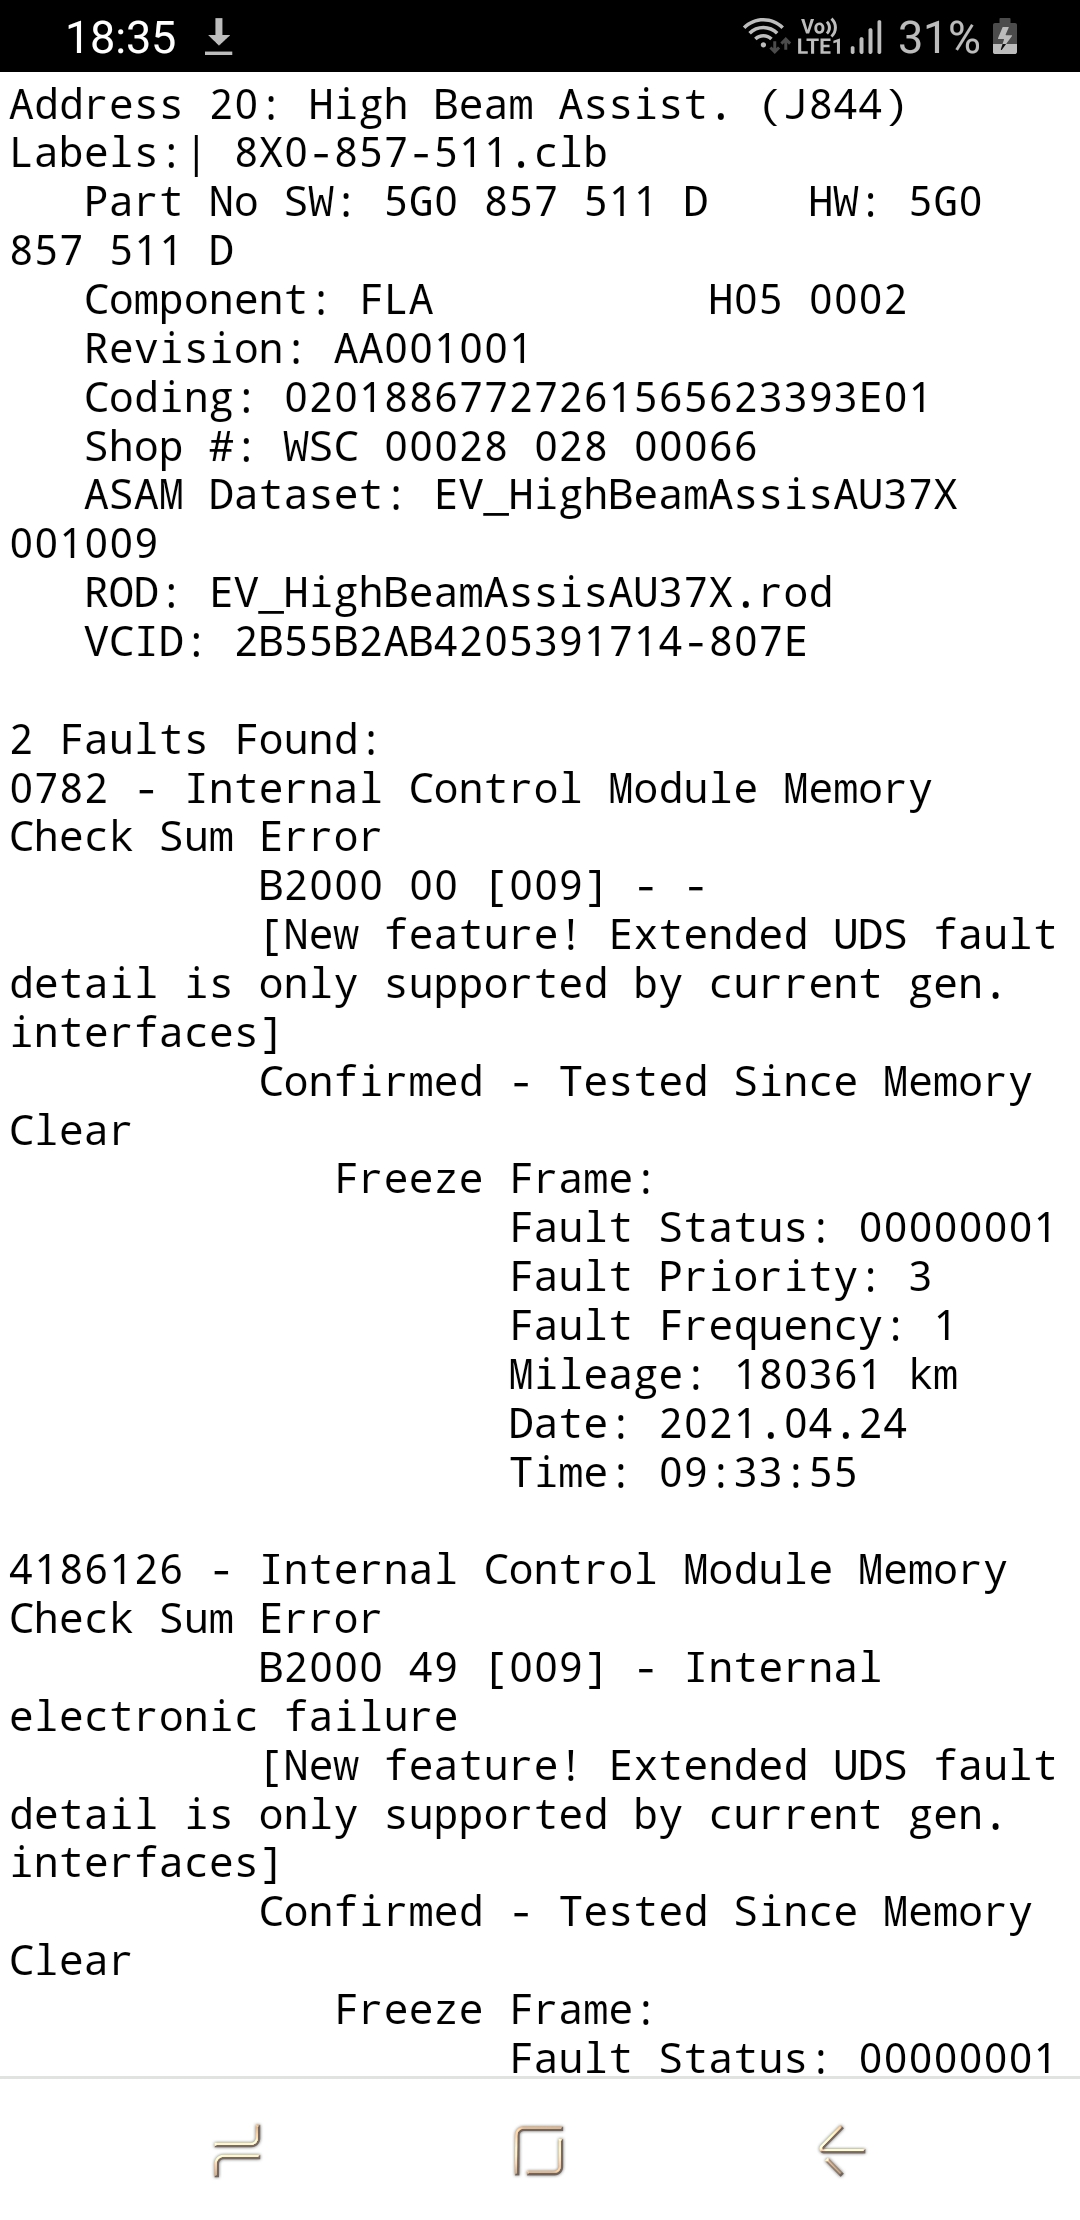Tap the 18:35 clock in status bar
The width and height of the screenshot is (1080, 2220).
pos(120,38)
